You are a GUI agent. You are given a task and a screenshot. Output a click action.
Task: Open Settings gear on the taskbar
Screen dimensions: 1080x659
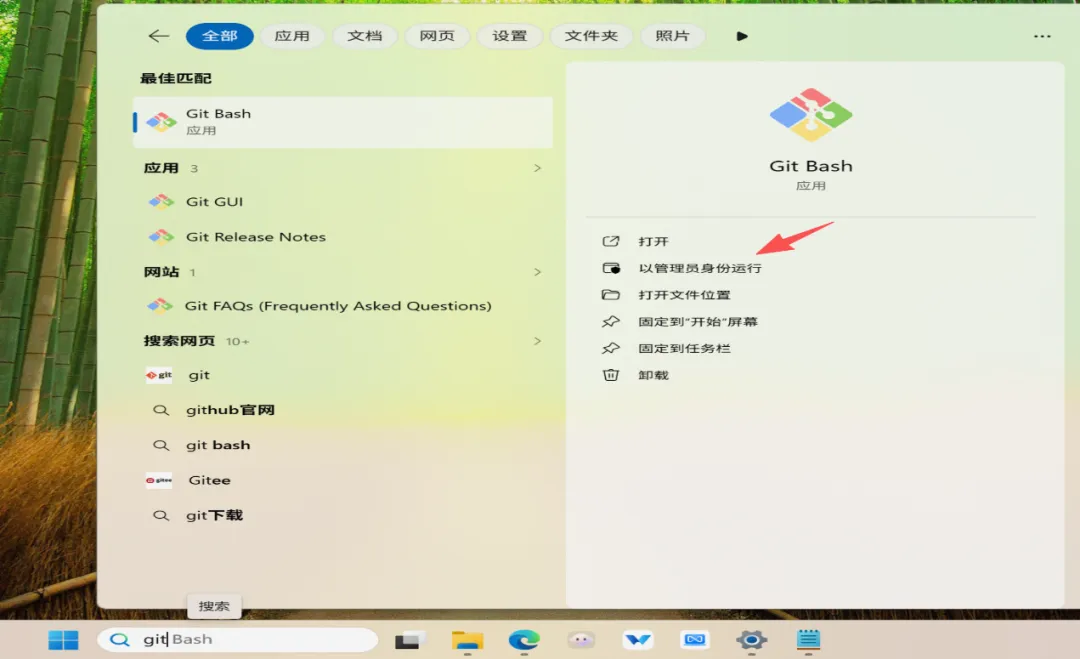(751, 640)
